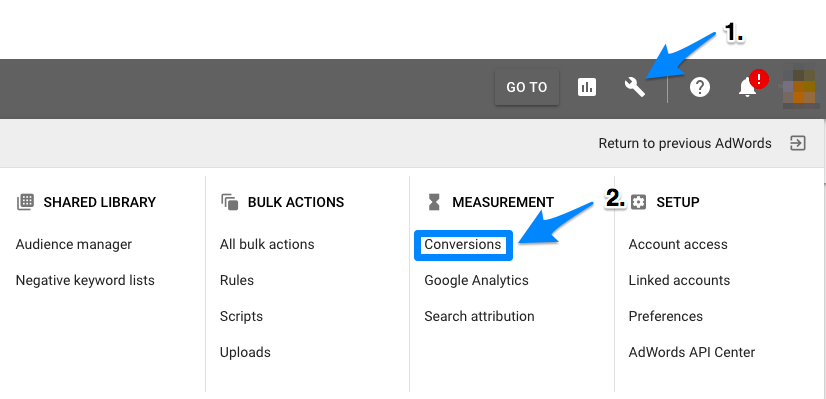The width and height of the screenshot is (826, 399).
Task: Open the help question mark icon
Action: (x=700, y=87)
